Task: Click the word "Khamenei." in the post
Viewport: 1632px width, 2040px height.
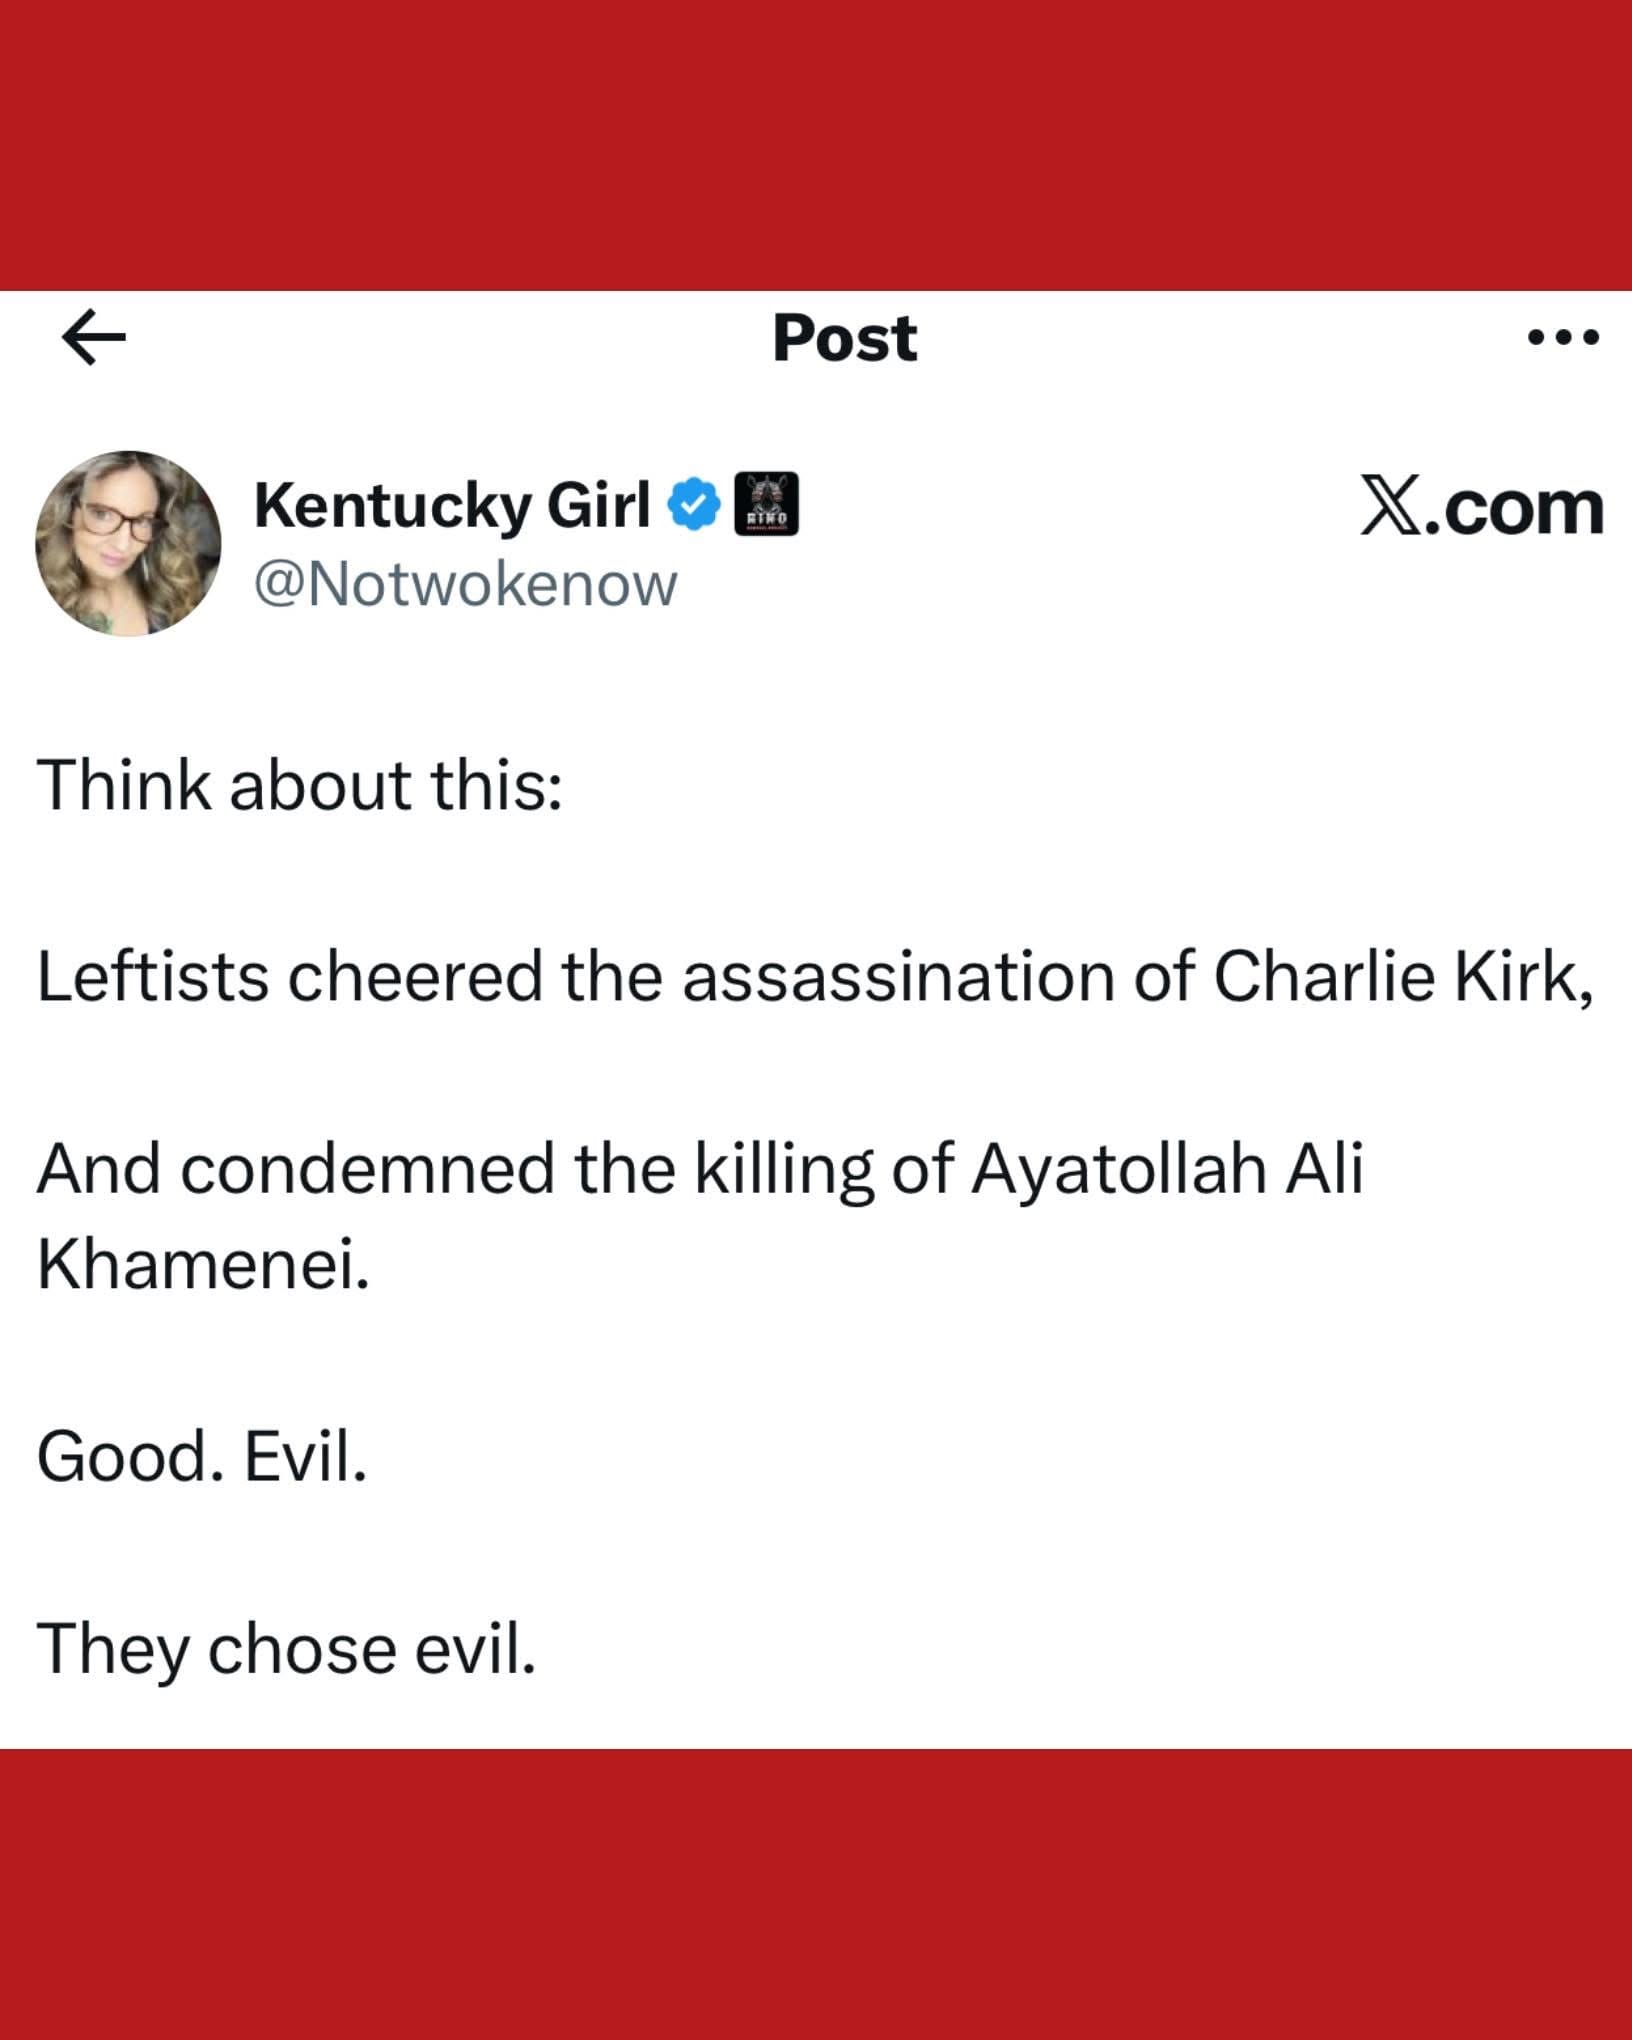Action: (203, 1264)
